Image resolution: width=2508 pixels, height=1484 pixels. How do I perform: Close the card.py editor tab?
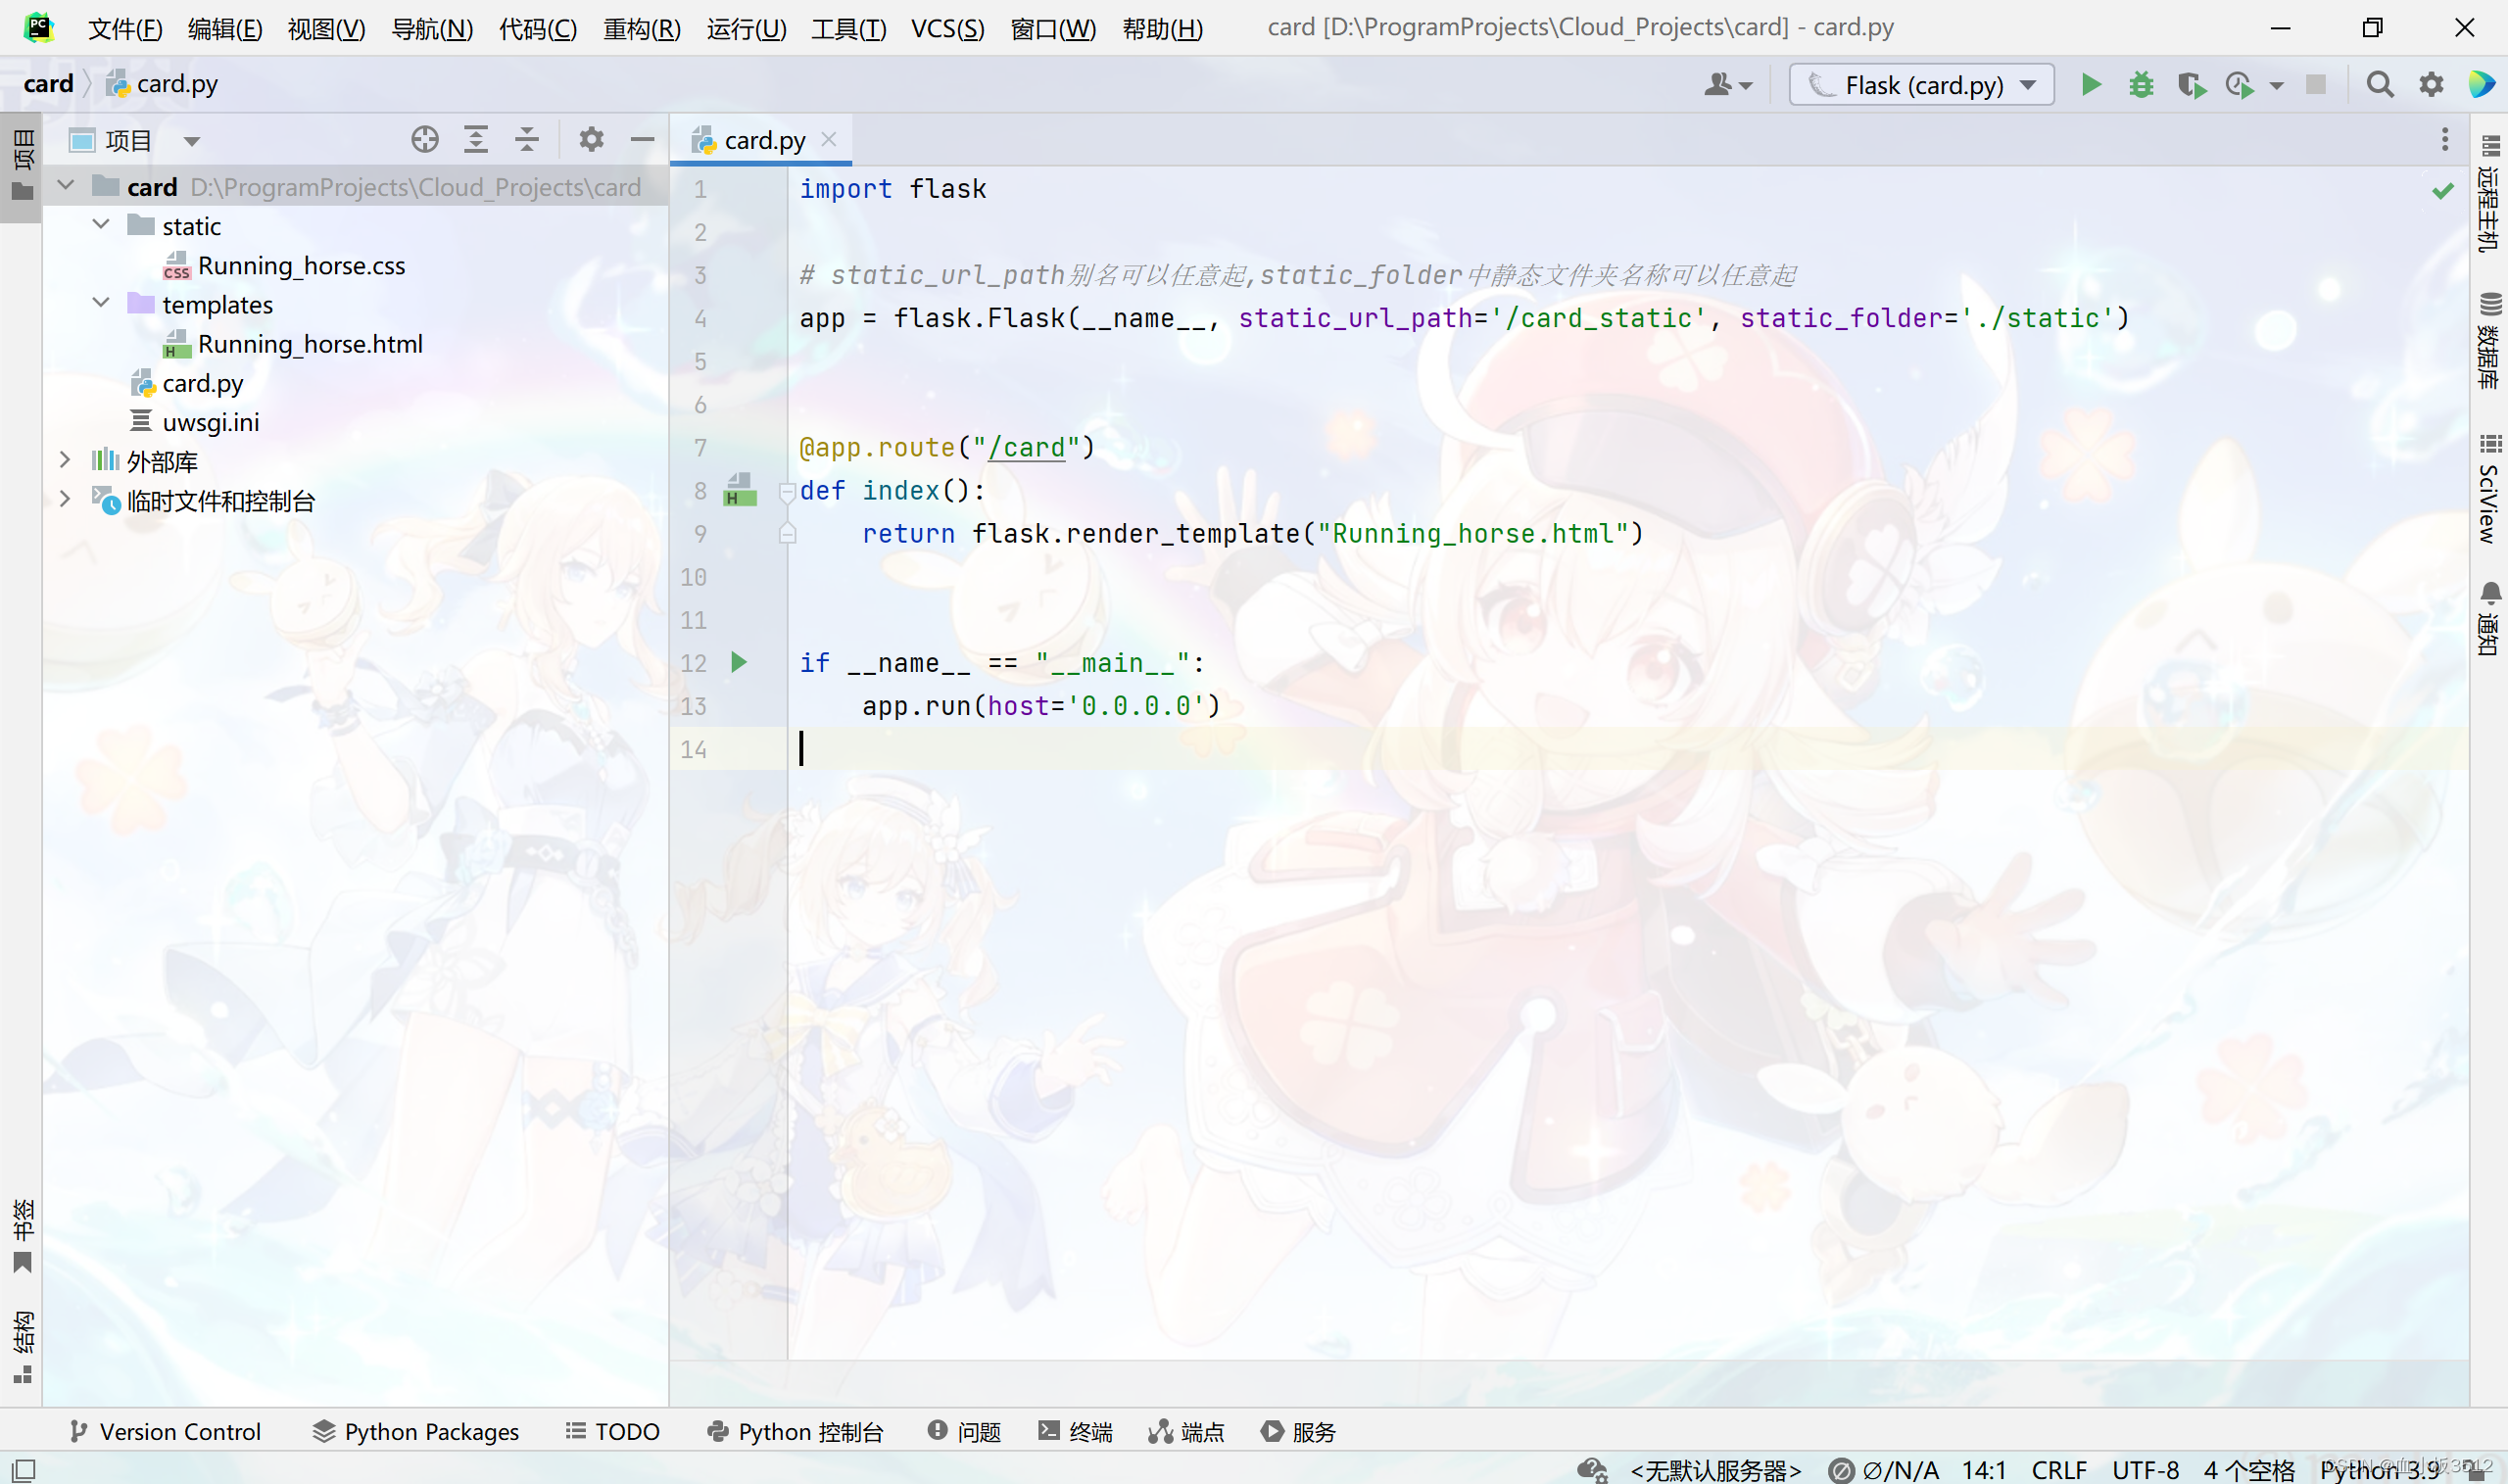click(829, 140)
